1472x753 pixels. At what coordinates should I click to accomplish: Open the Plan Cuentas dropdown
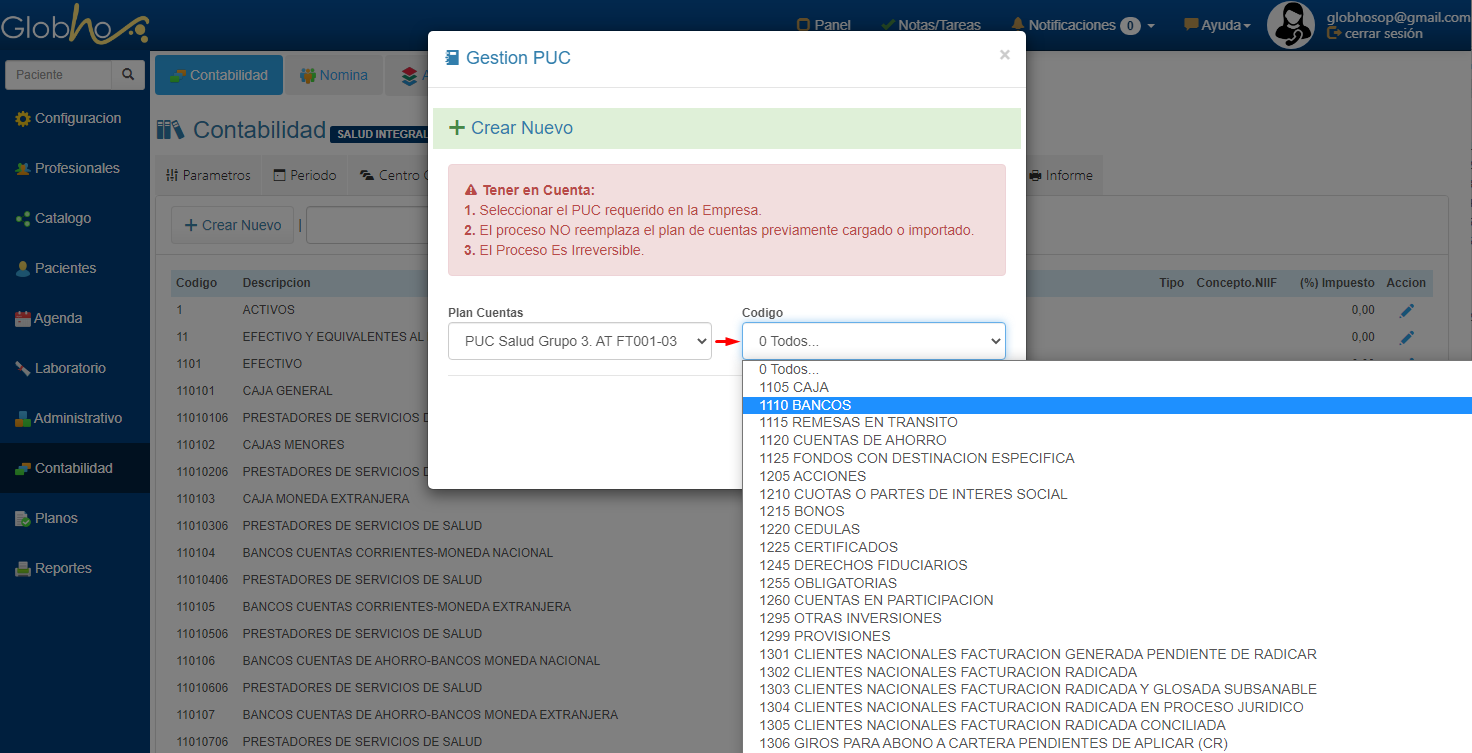click(x=580, y=342)
